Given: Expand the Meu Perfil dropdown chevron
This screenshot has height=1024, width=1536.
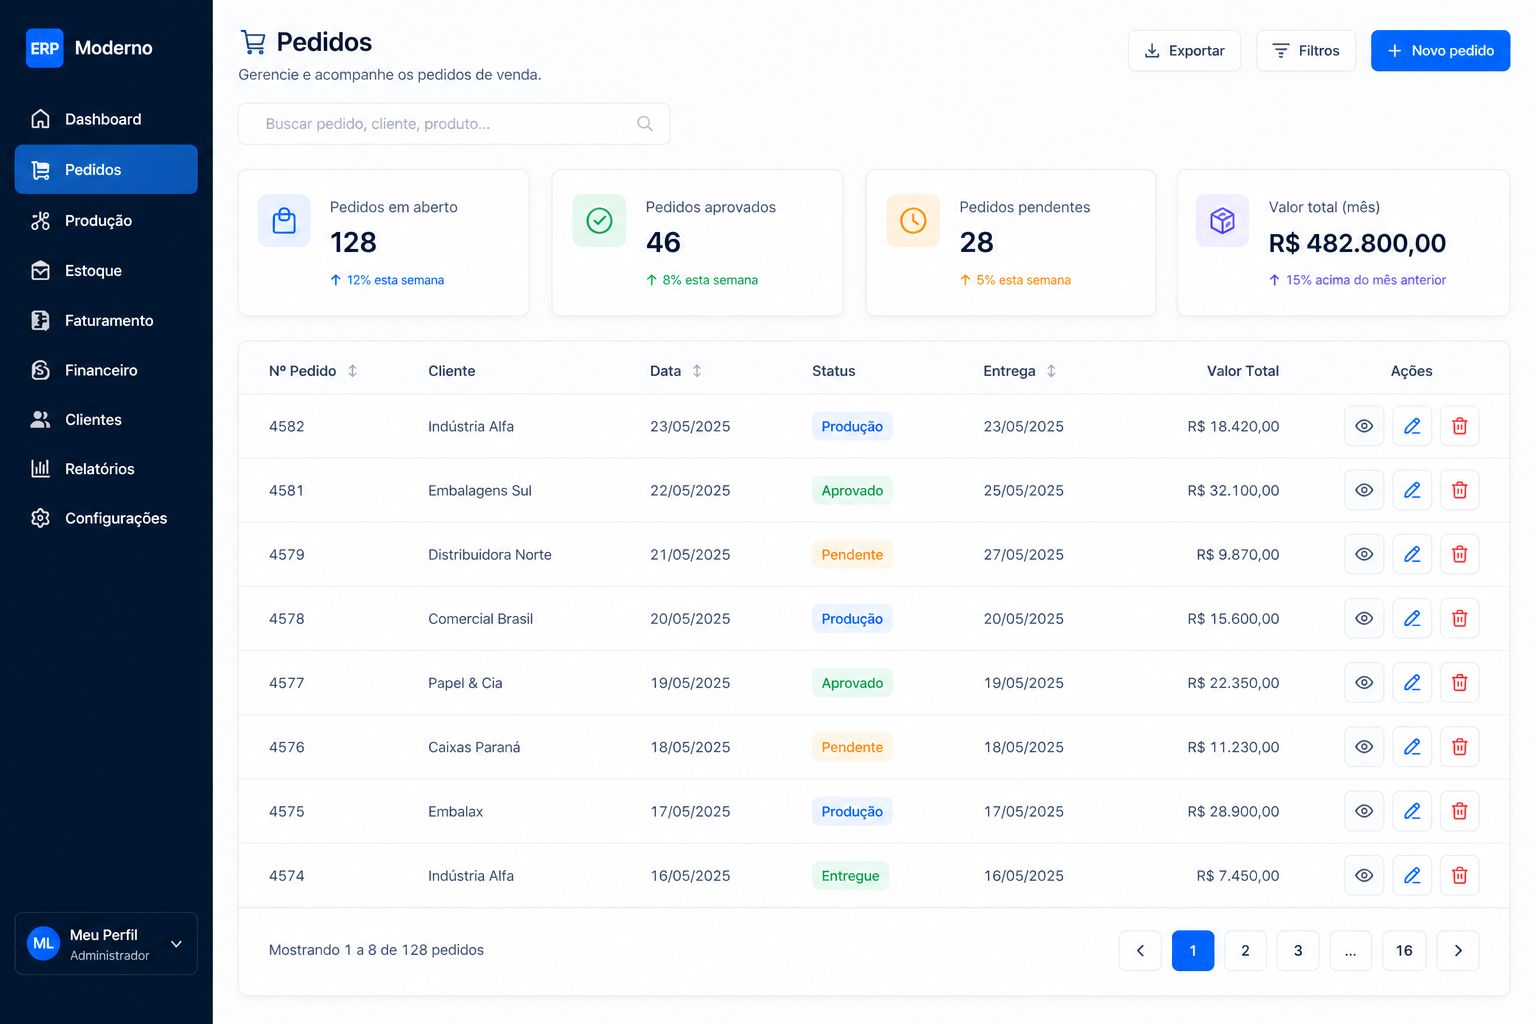Looking at the screenshot, I should (176, 944).
